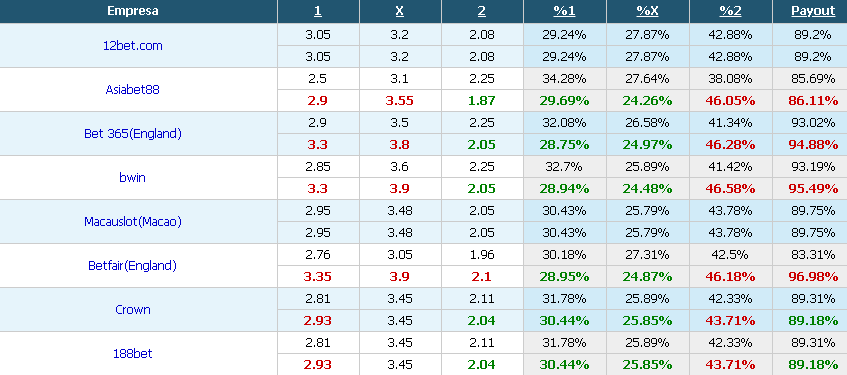The width and height of the screenshot is (847, 375).
Task: Select Bet 365's 94.88% payout cell
Action: point(814,145)
